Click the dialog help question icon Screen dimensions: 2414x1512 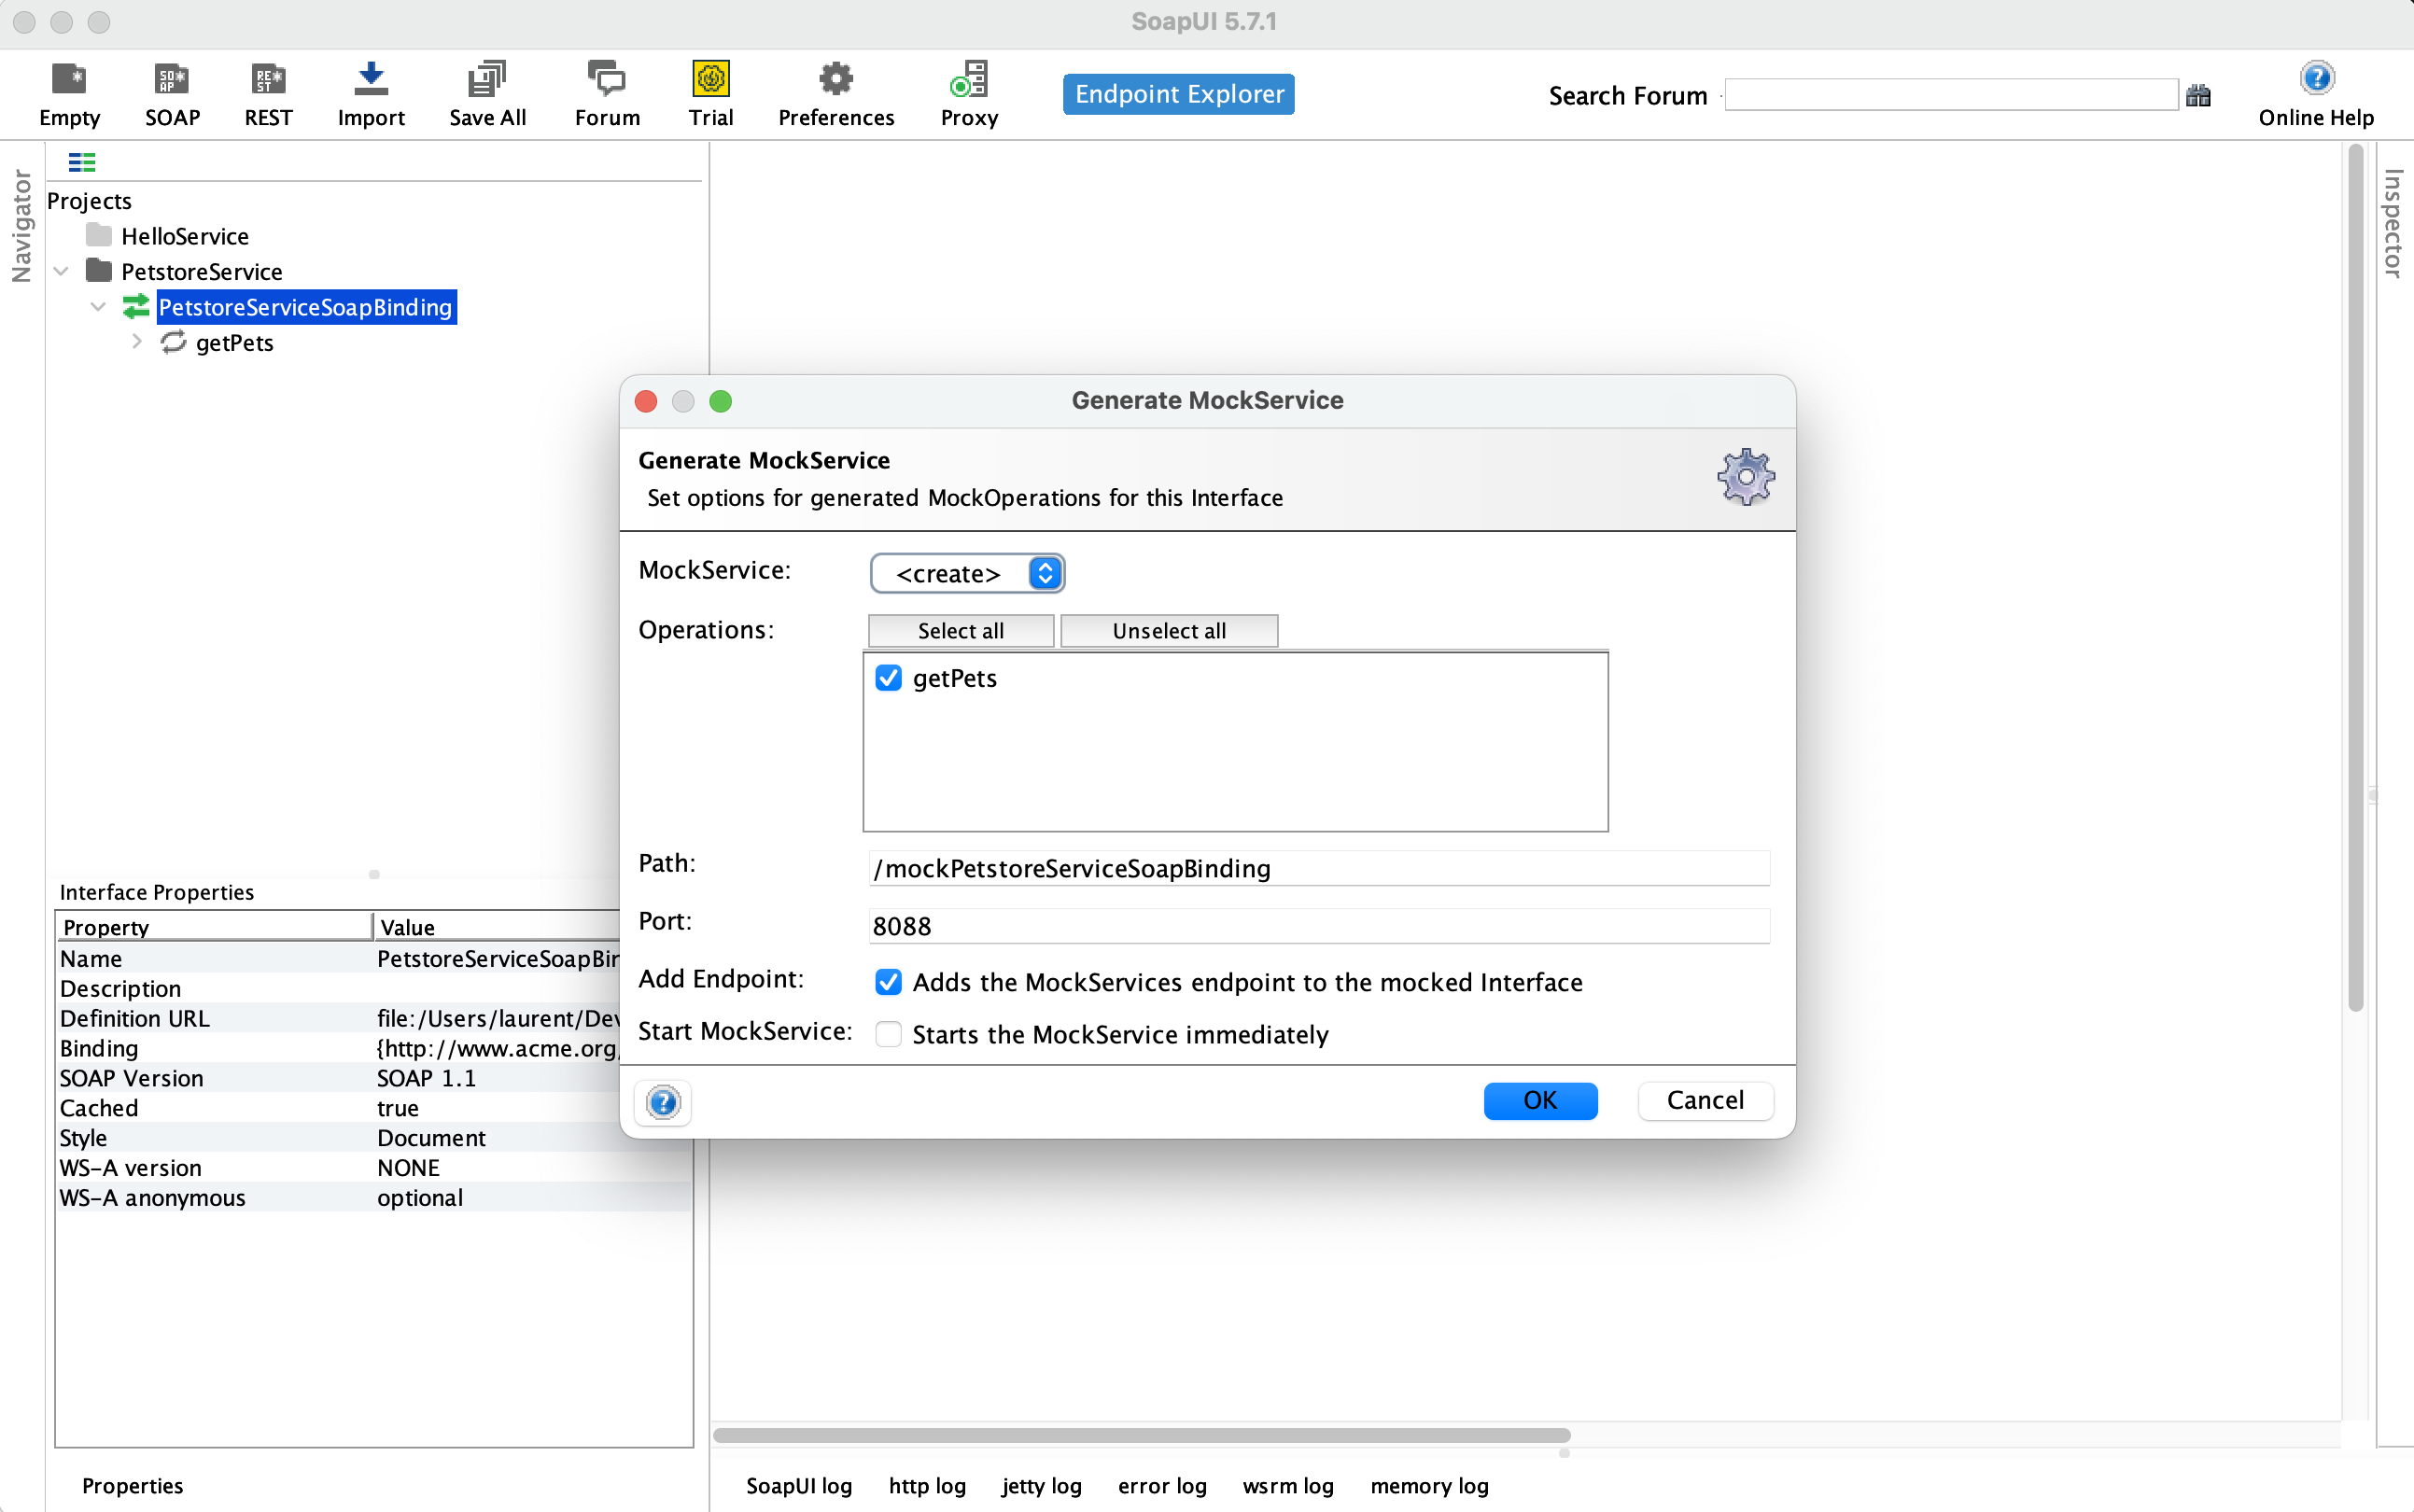(663, 1102)
